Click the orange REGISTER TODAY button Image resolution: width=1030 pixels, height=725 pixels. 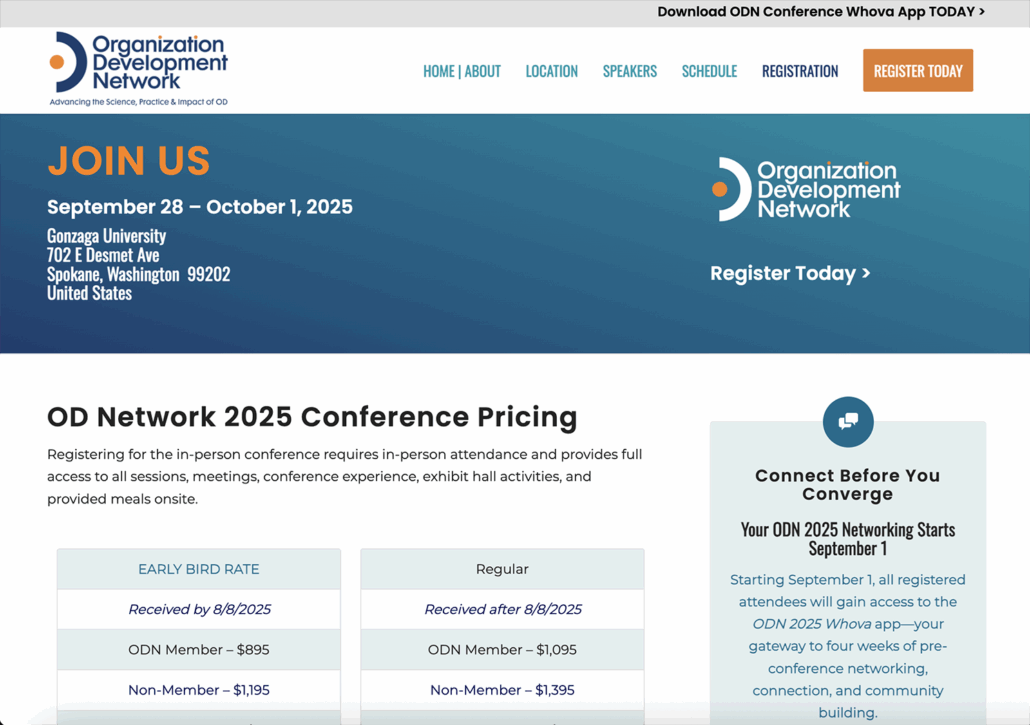918,70
